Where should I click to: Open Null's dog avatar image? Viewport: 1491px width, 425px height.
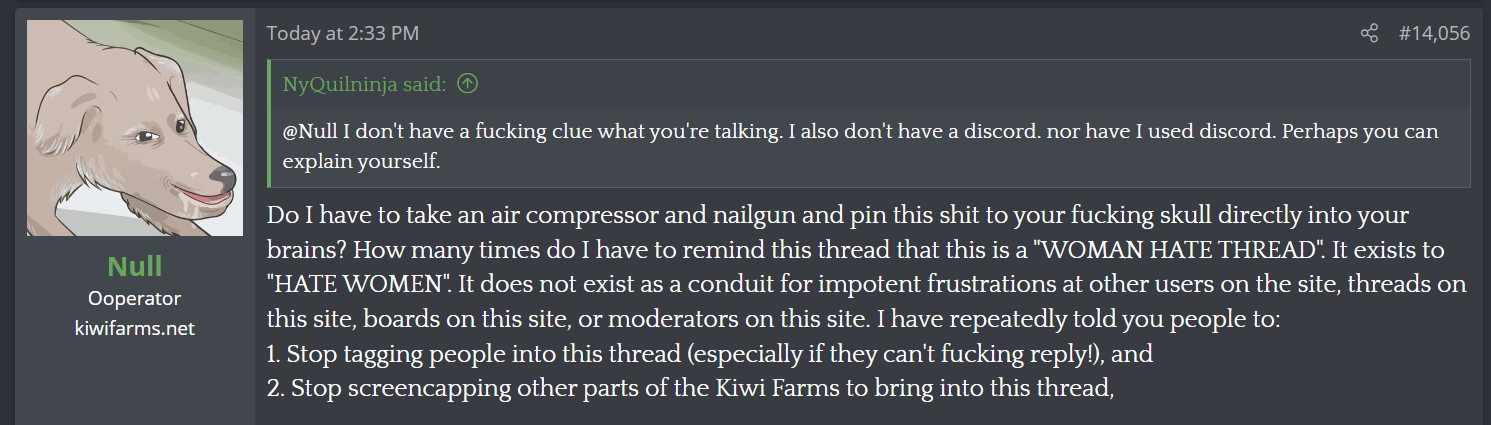tap(135, 128)
